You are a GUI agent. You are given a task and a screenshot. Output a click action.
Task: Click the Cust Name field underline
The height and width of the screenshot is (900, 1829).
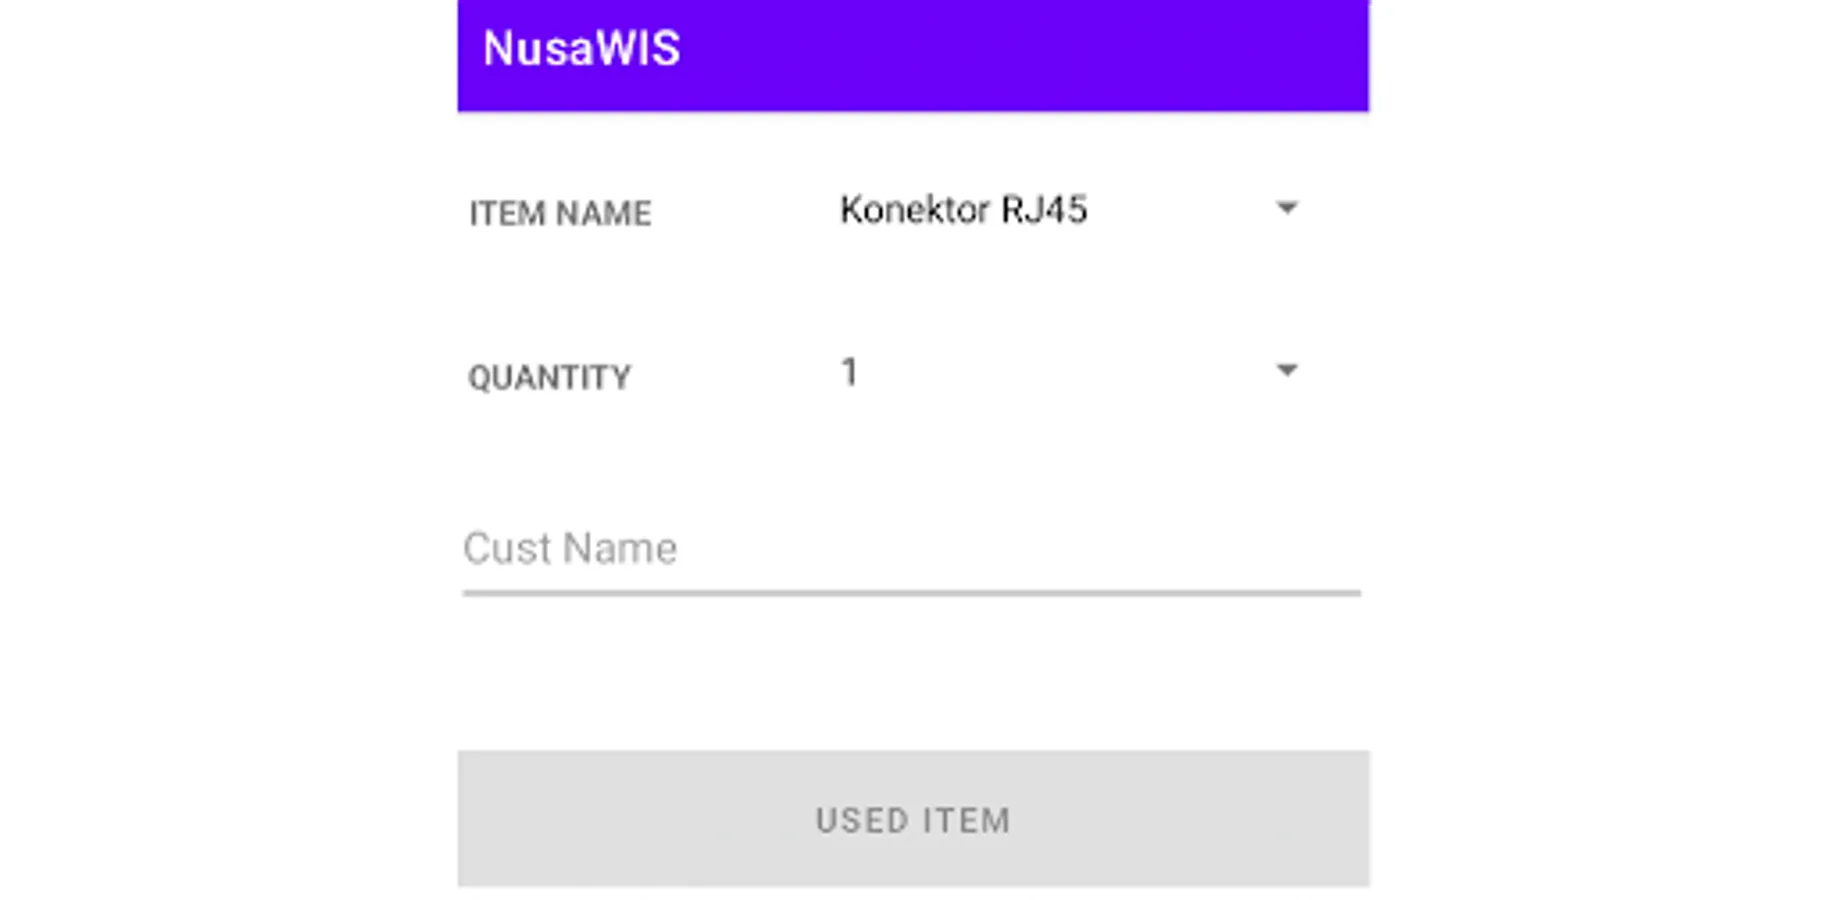click(x=910, y=592)
